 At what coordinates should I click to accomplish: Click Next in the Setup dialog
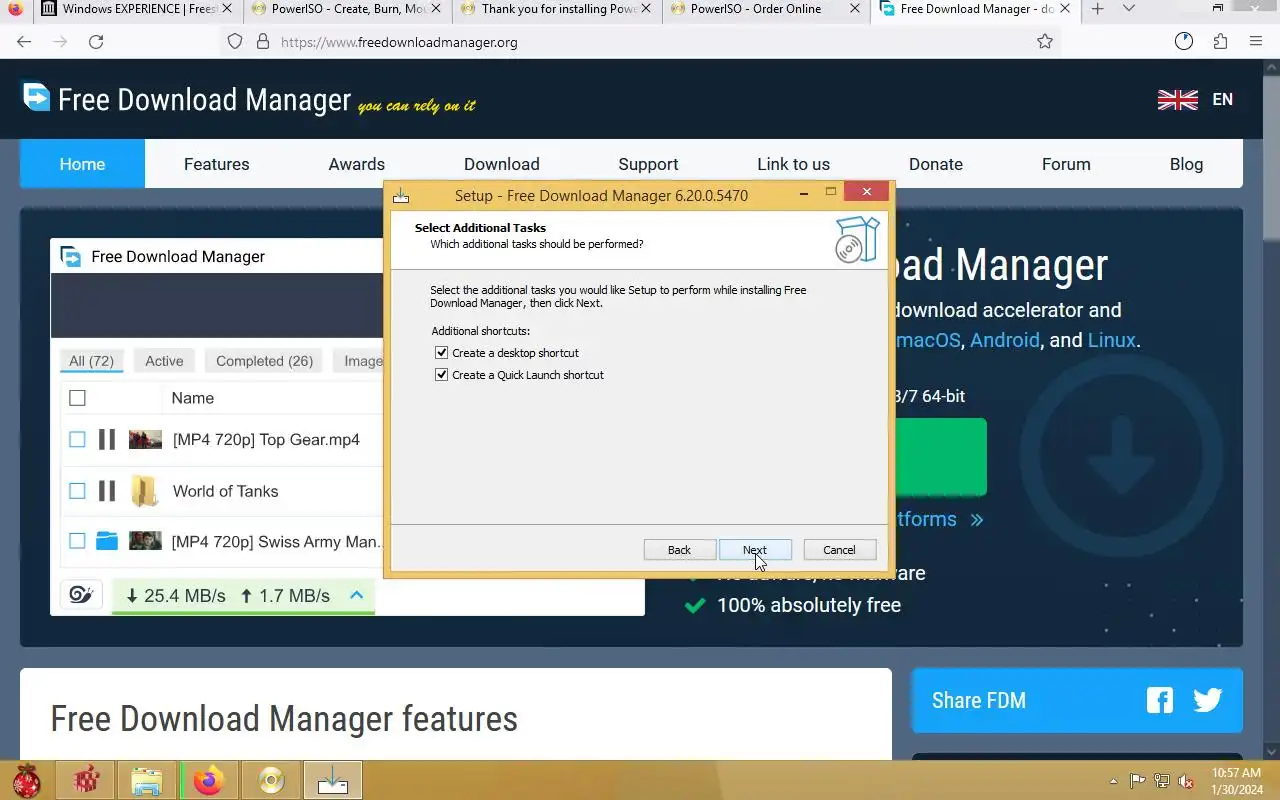[x=755, y=550]
